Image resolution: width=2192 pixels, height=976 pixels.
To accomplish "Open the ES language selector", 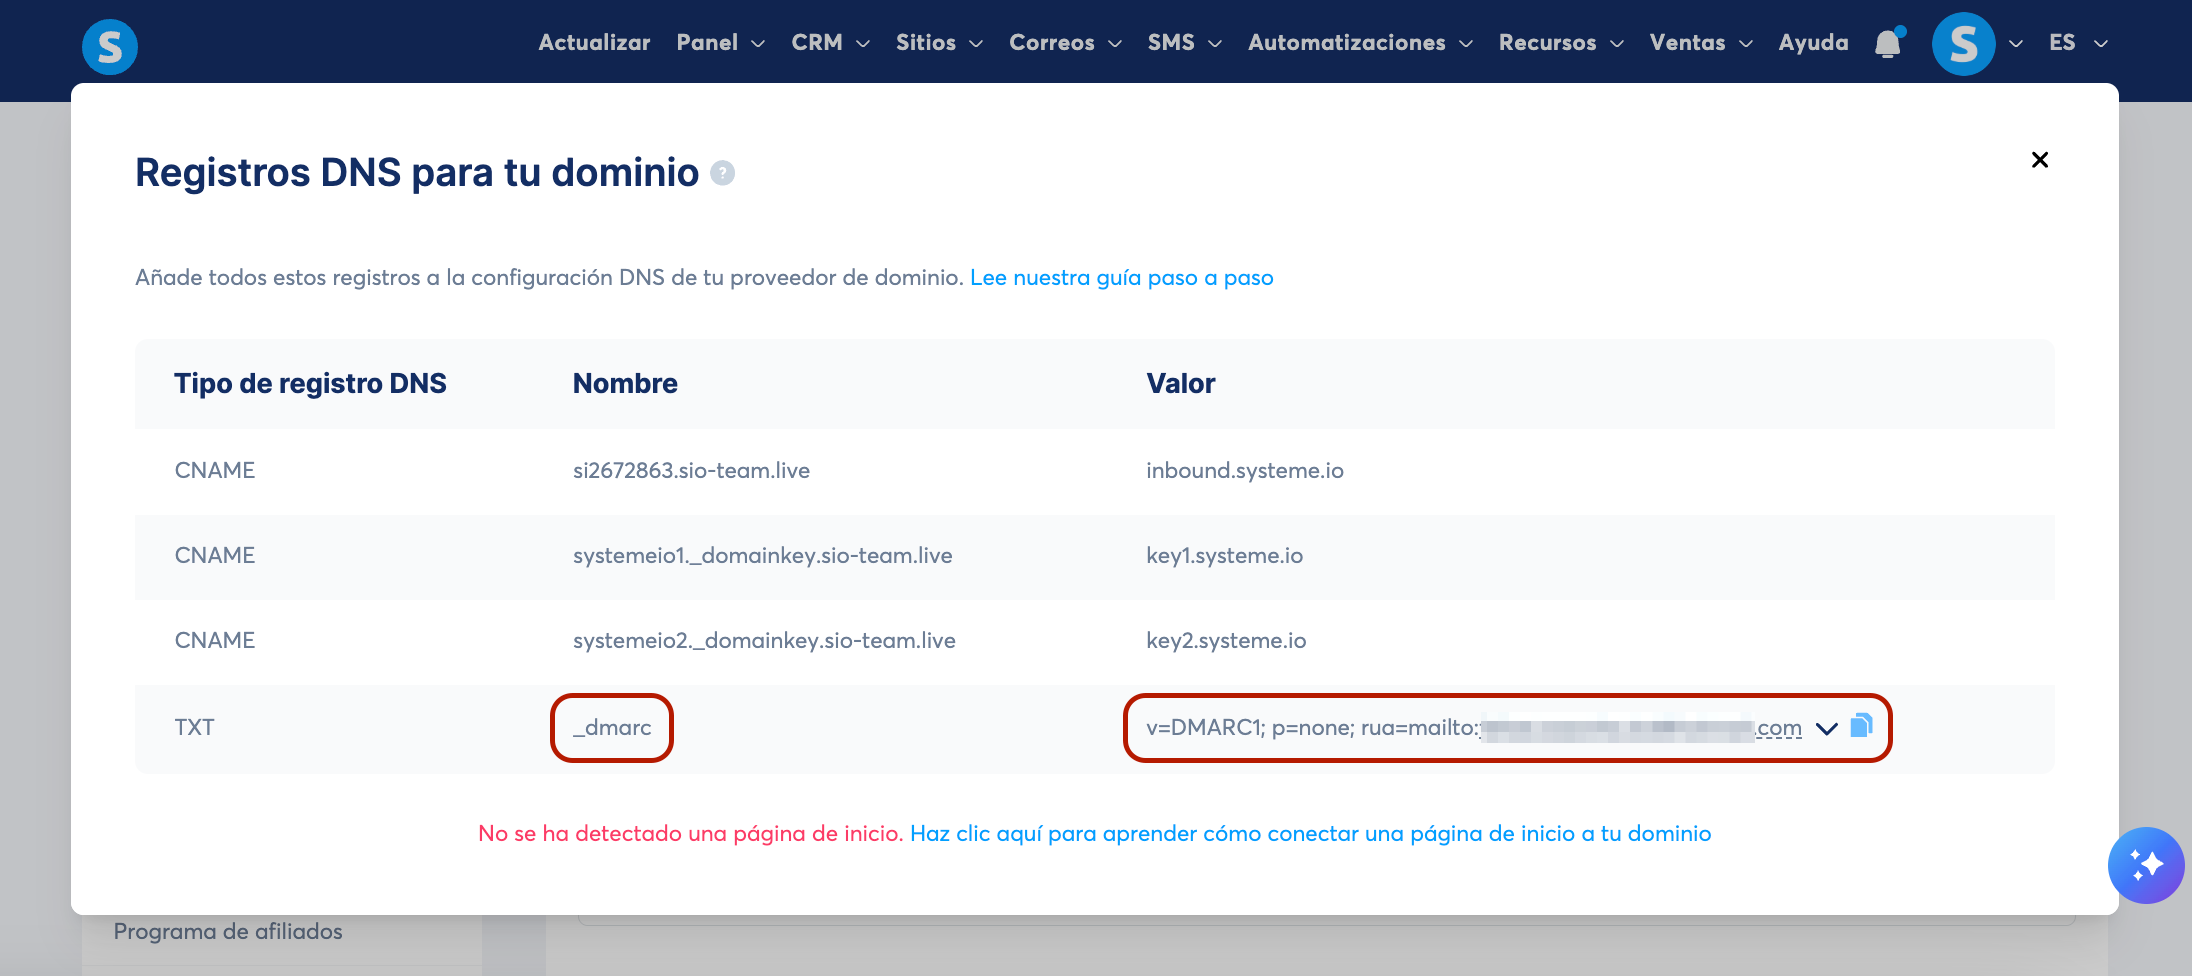I will (2079, 42).
